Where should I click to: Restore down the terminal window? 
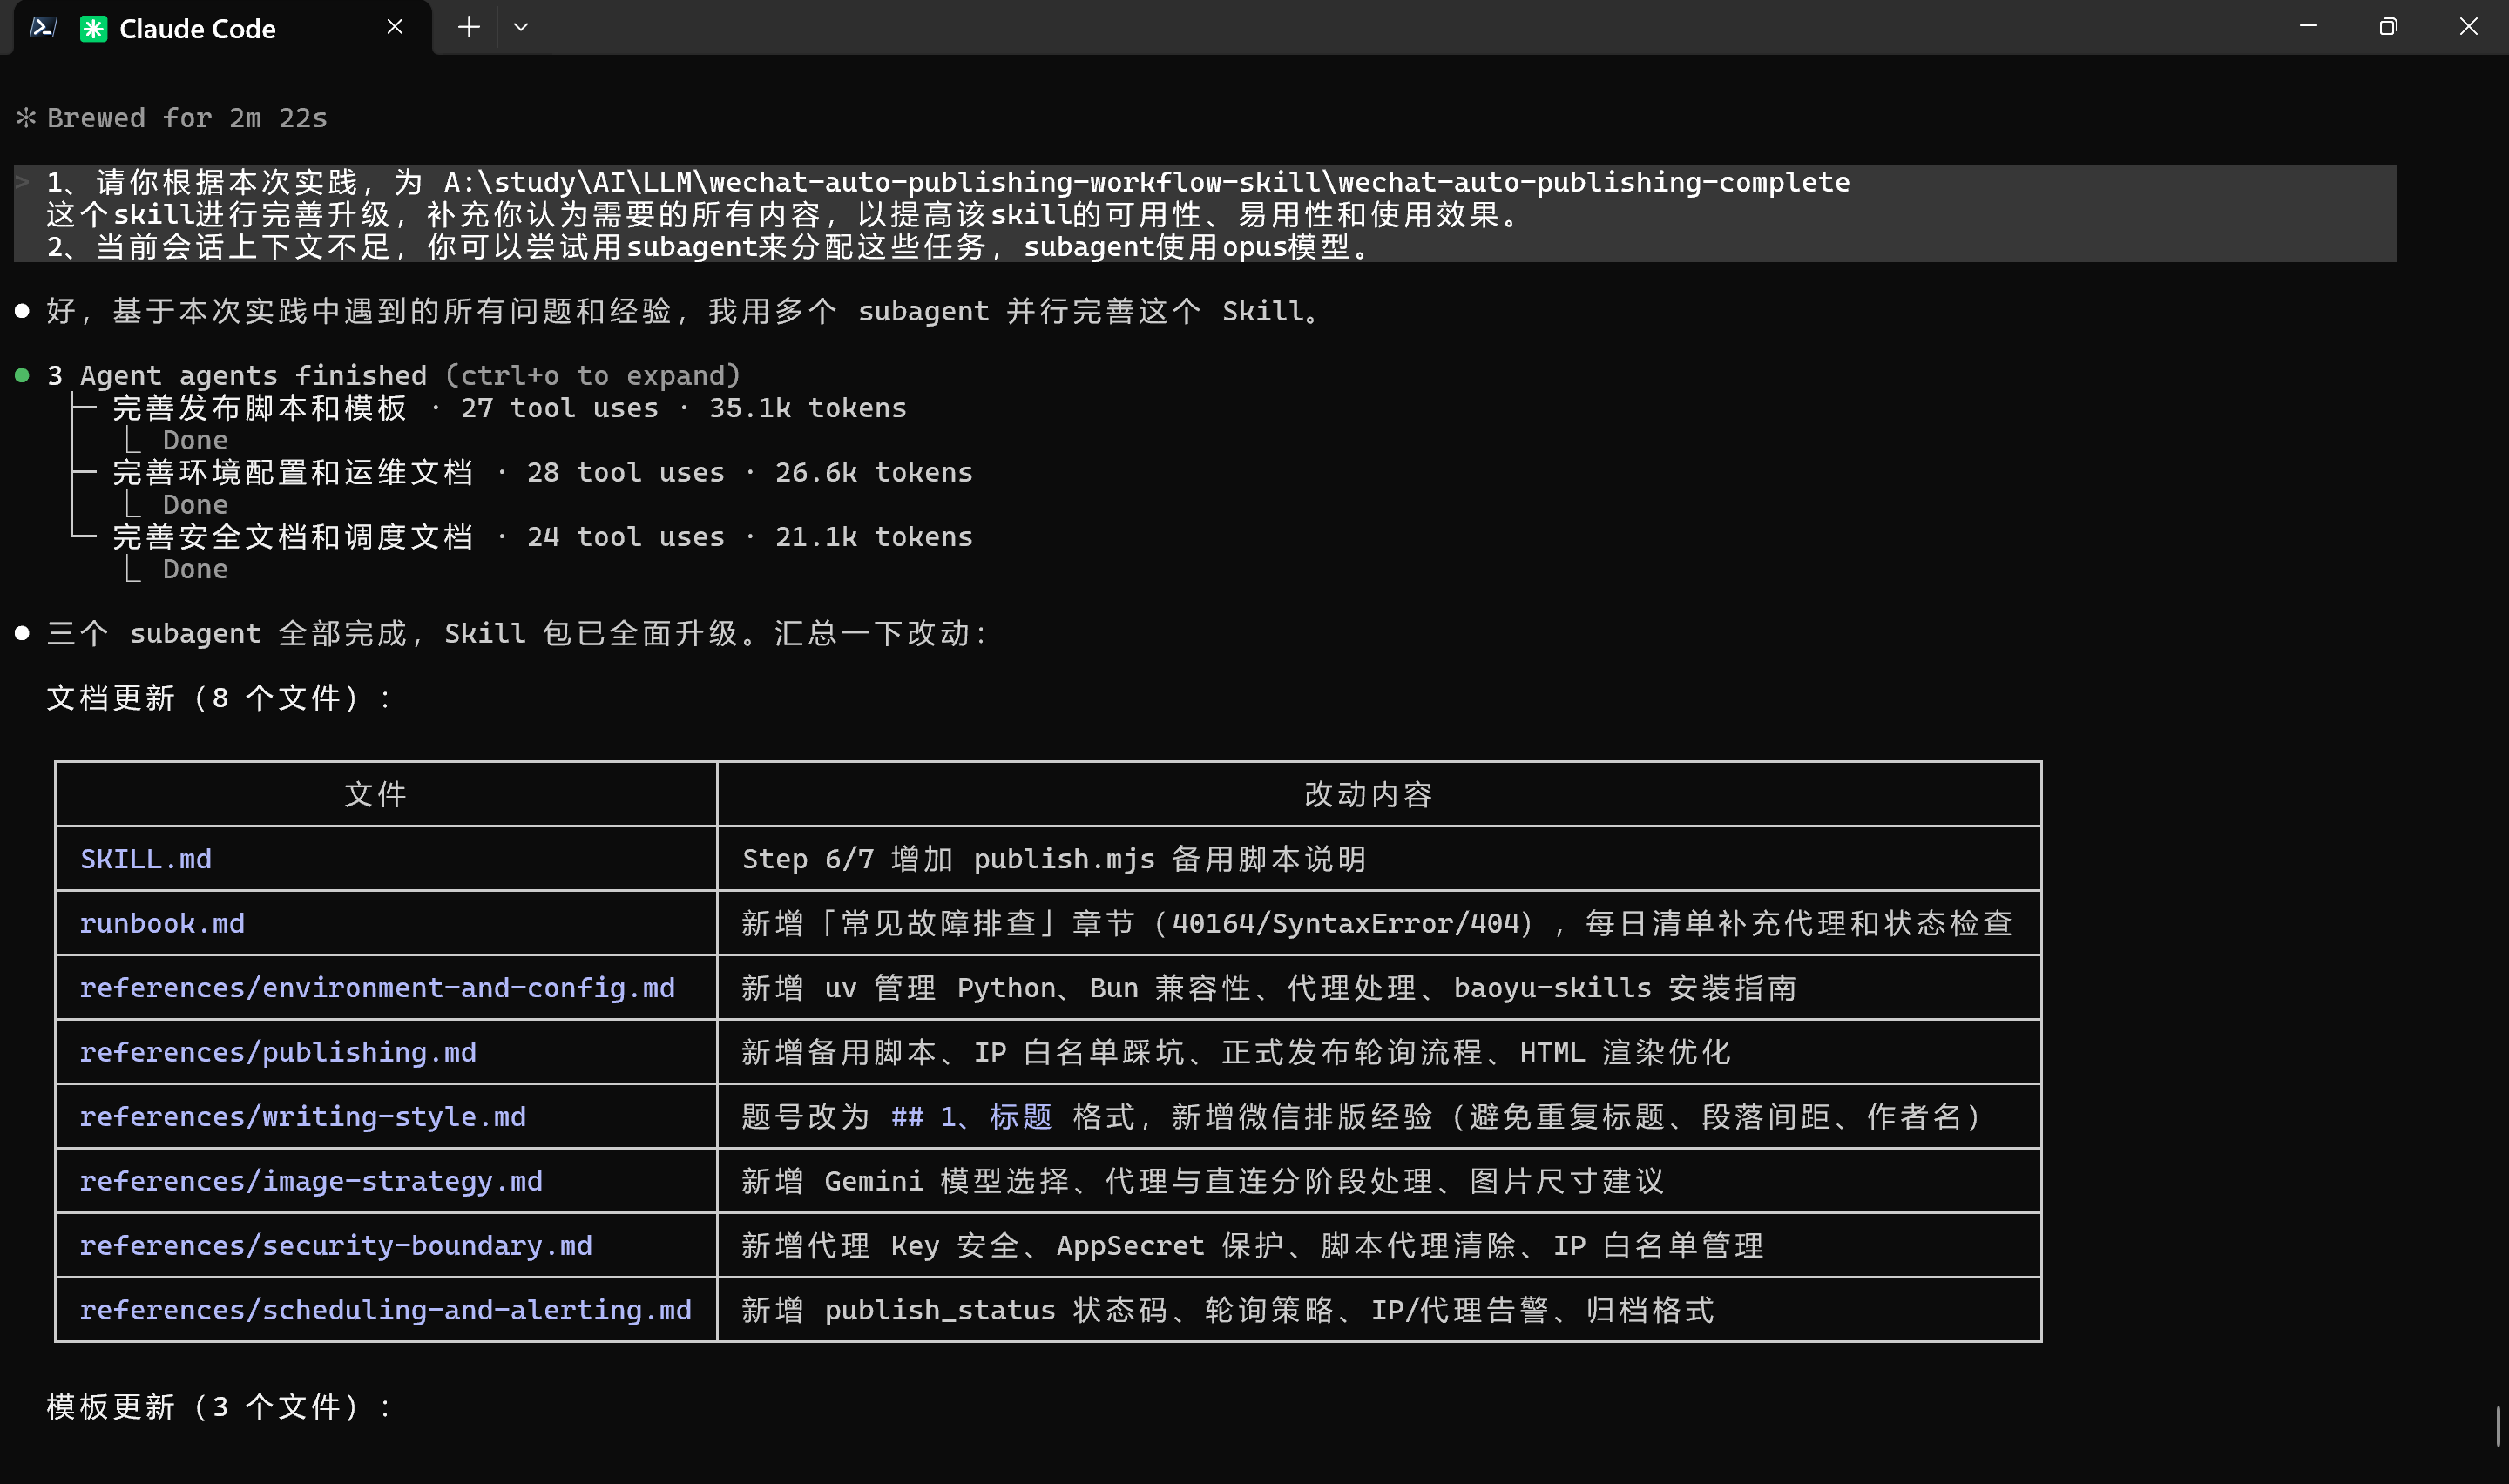click(2388, 27)
